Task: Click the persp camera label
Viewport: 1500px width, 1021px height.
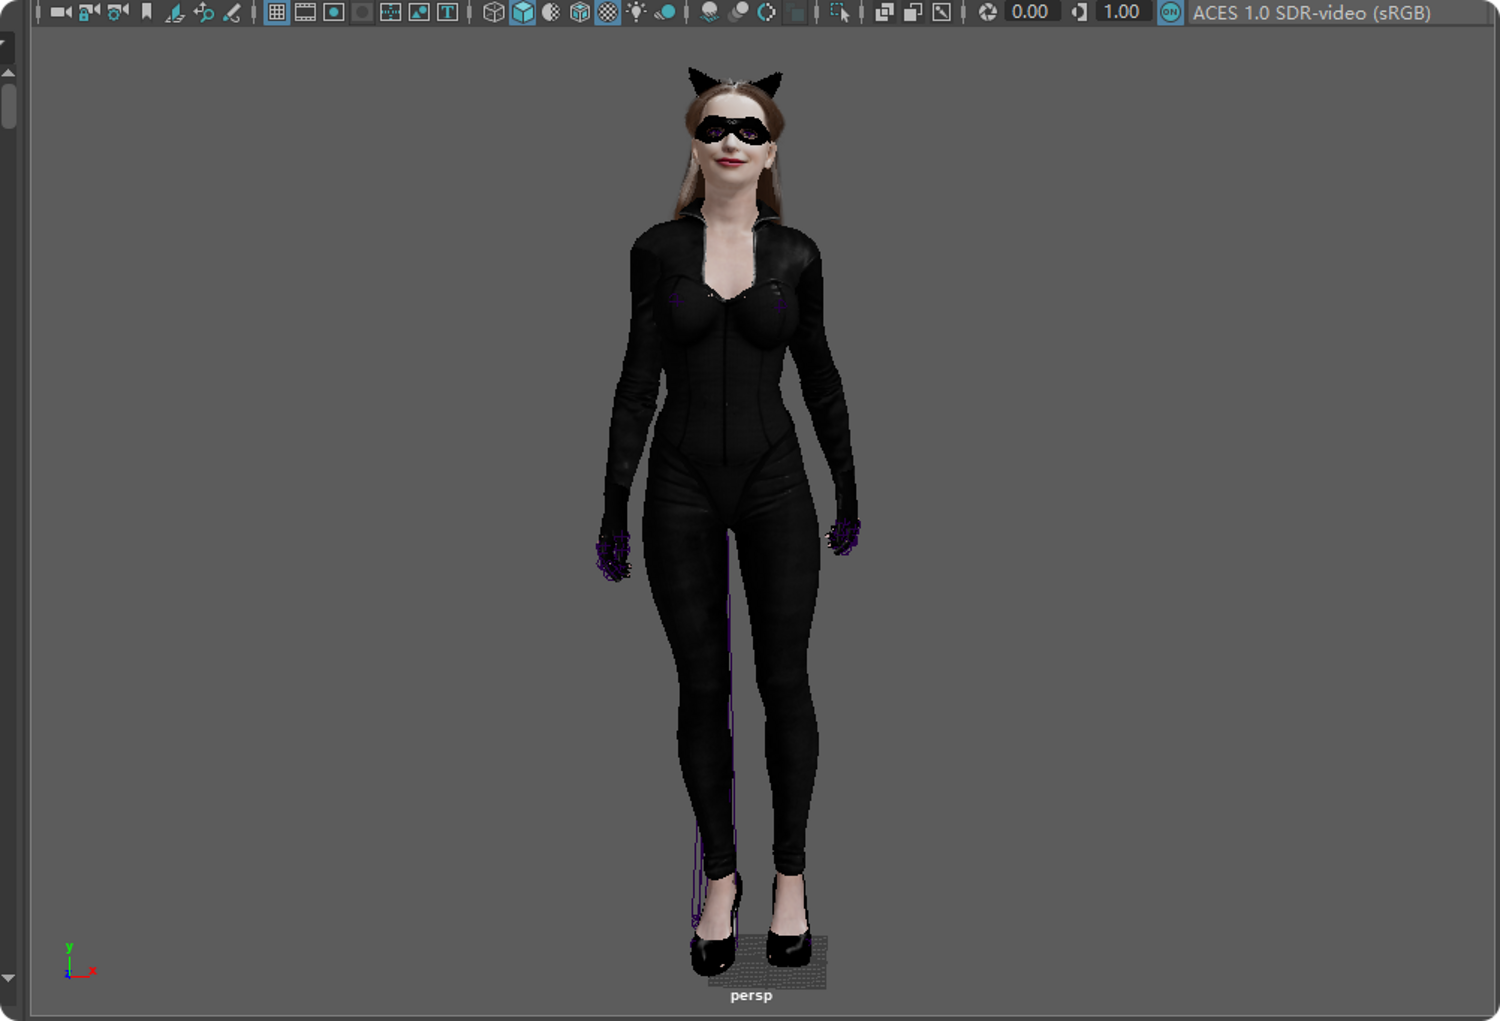Action: pos(751,995)
